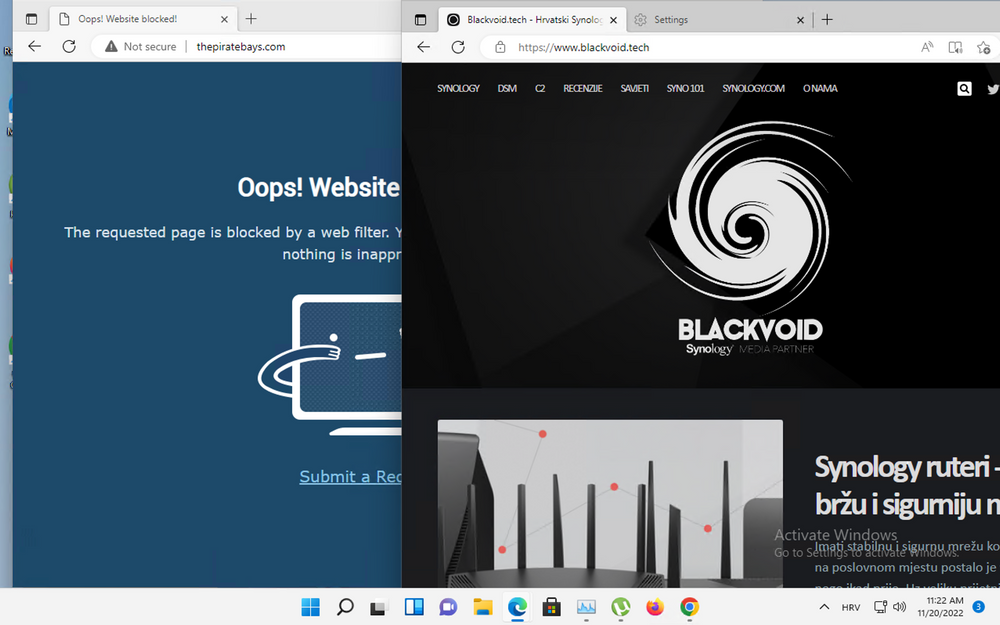Go back in the Blackvoid.tech window

click(423, 47)
